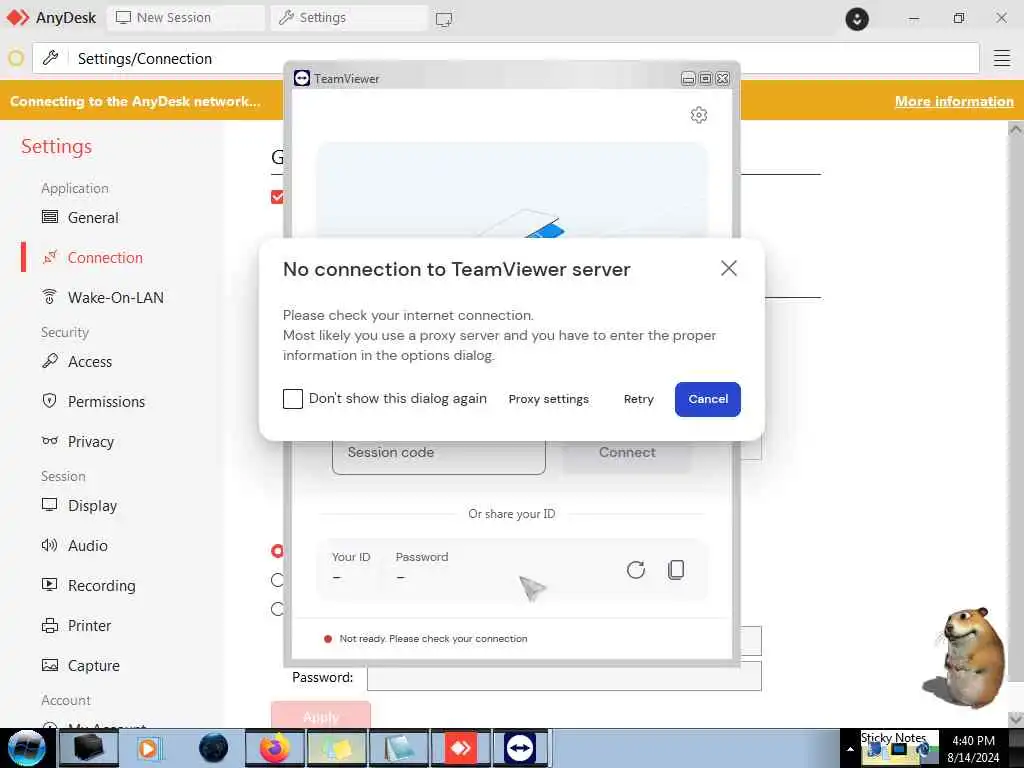
Task: Click the TeamViewer Connect button
Action: coord(627,453)
